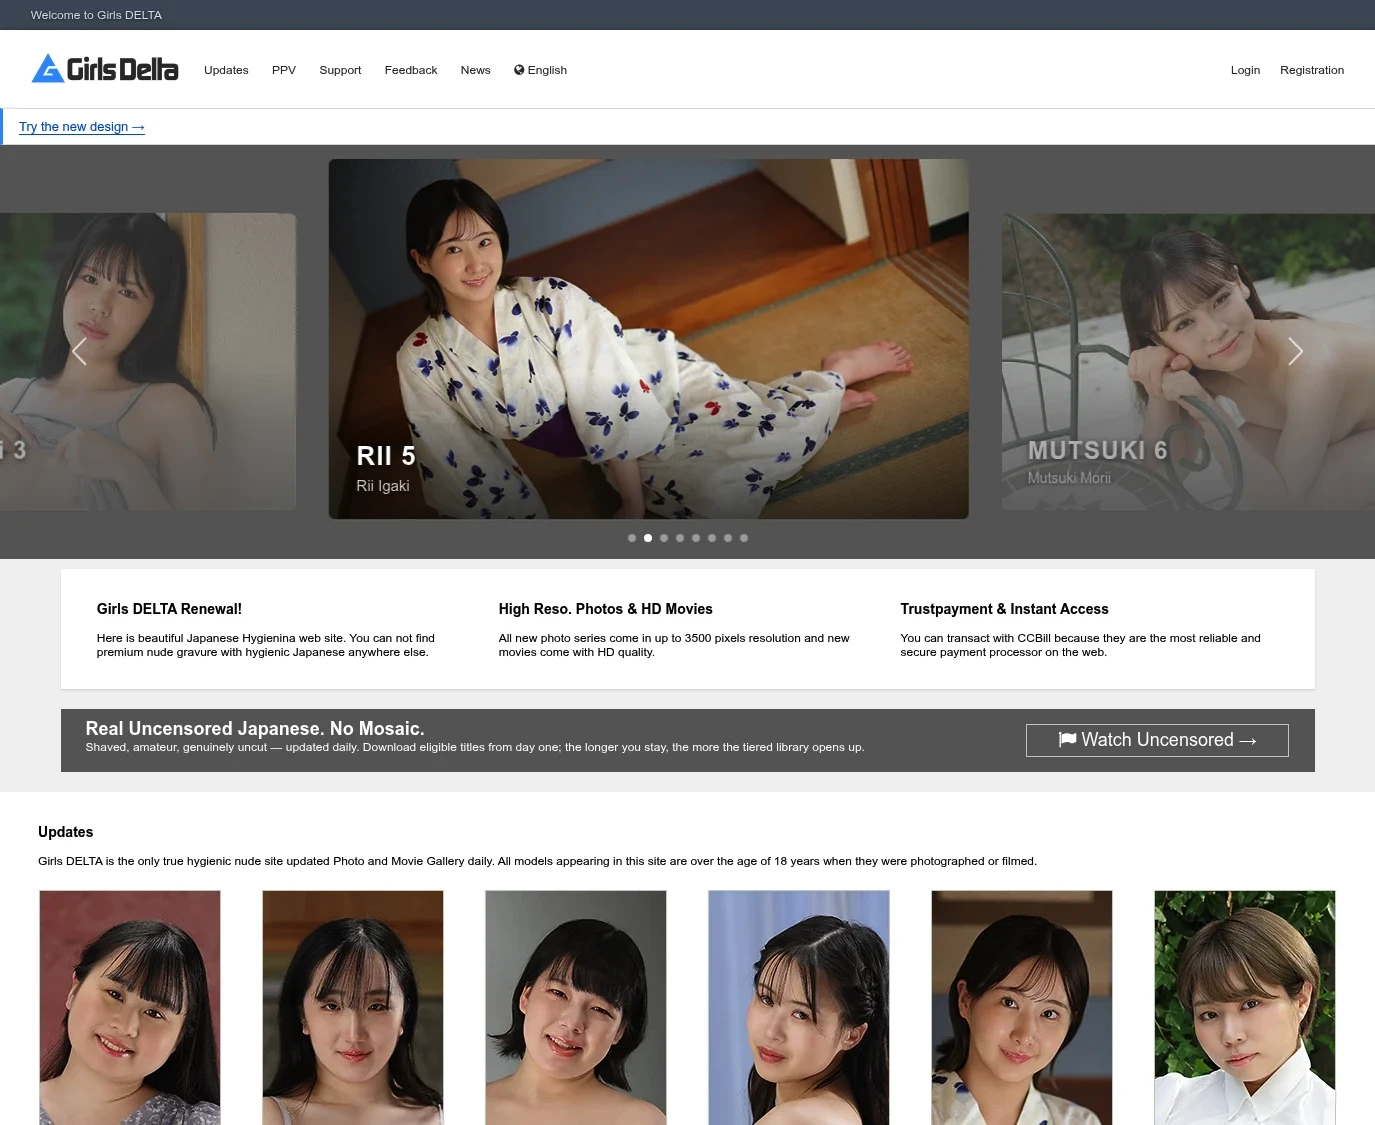
Task: Click the RII 5 carousel slide
Action: tap(648, 339)
